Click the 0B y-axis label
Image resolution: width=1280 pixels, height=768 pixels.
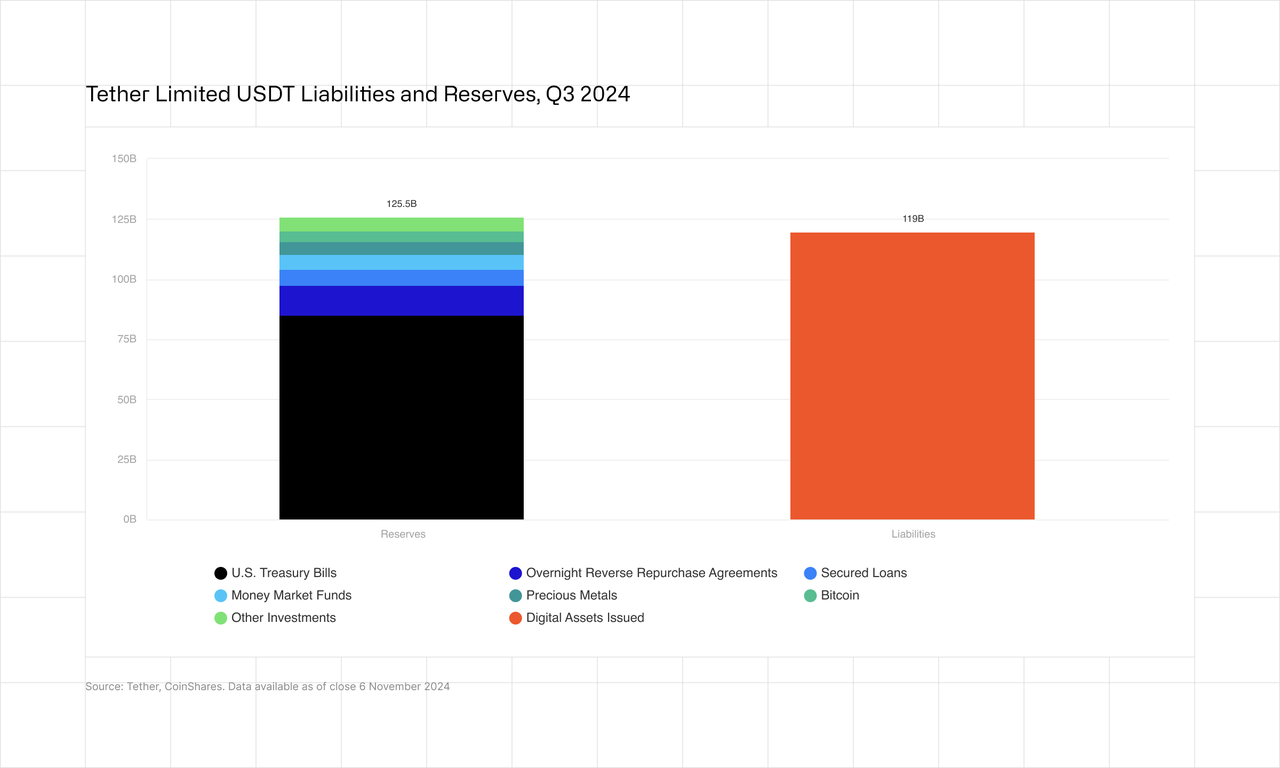point(130,519)
